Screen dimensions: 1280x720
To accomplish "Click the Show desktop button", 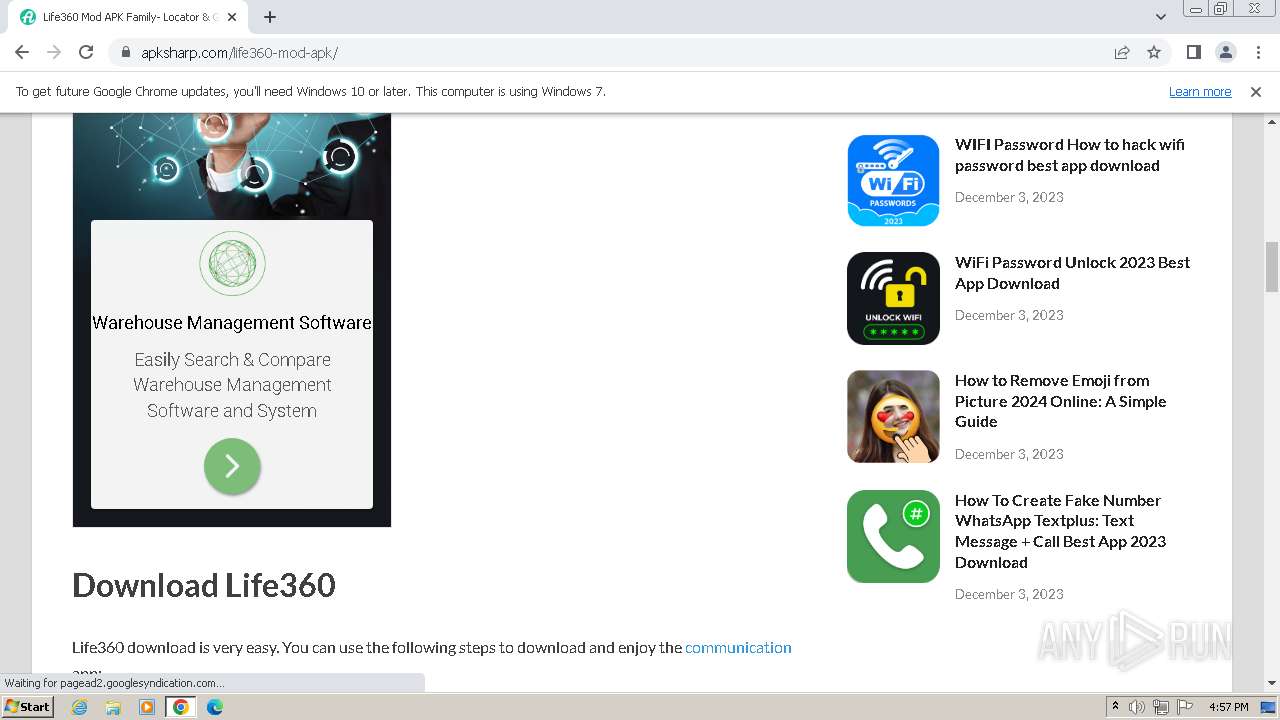I will click(1269, 707).
